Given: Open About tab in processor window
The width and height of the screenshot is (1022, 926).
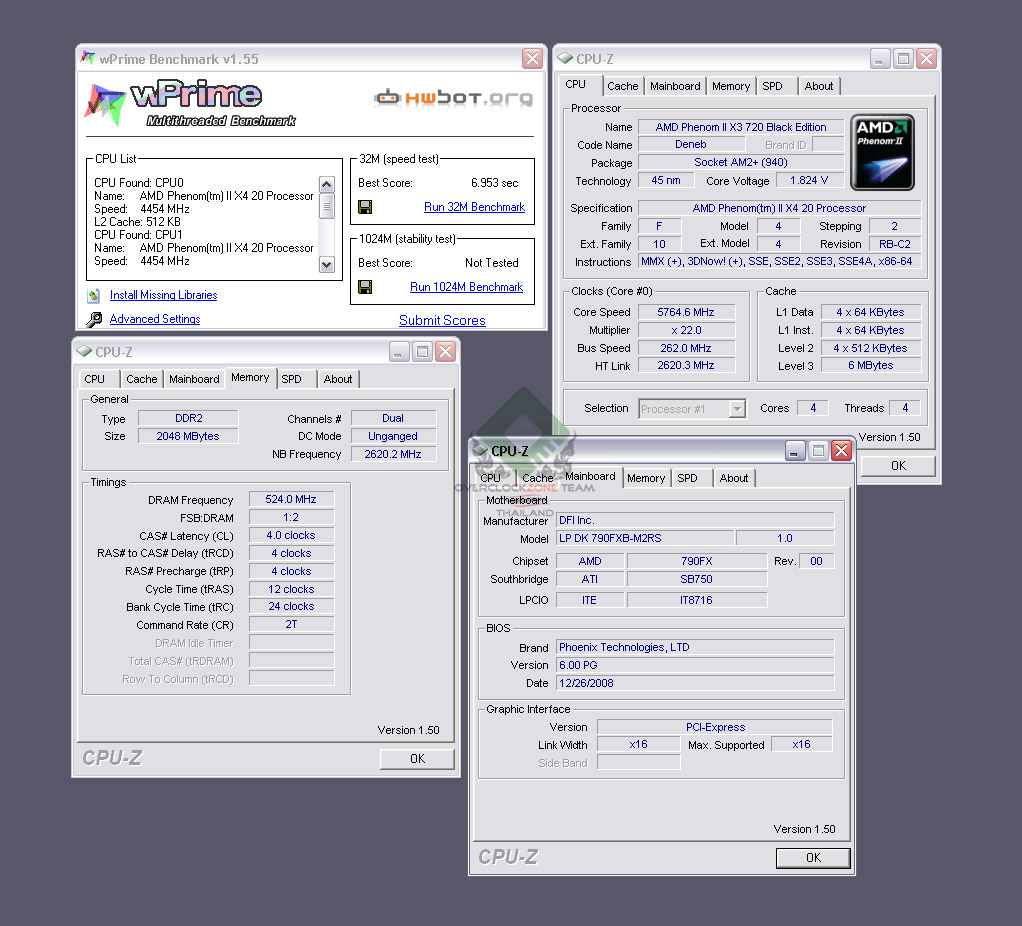Looking at the screenshot, I should pos(819,86).
